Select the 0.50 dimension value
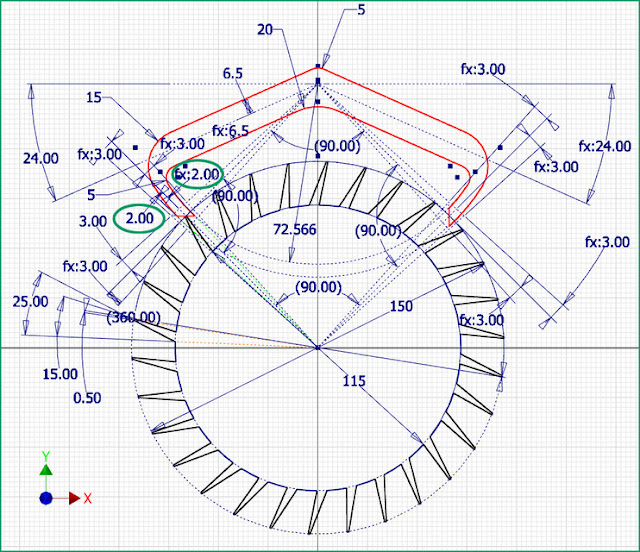640x552 pixels. click(87, 398)
